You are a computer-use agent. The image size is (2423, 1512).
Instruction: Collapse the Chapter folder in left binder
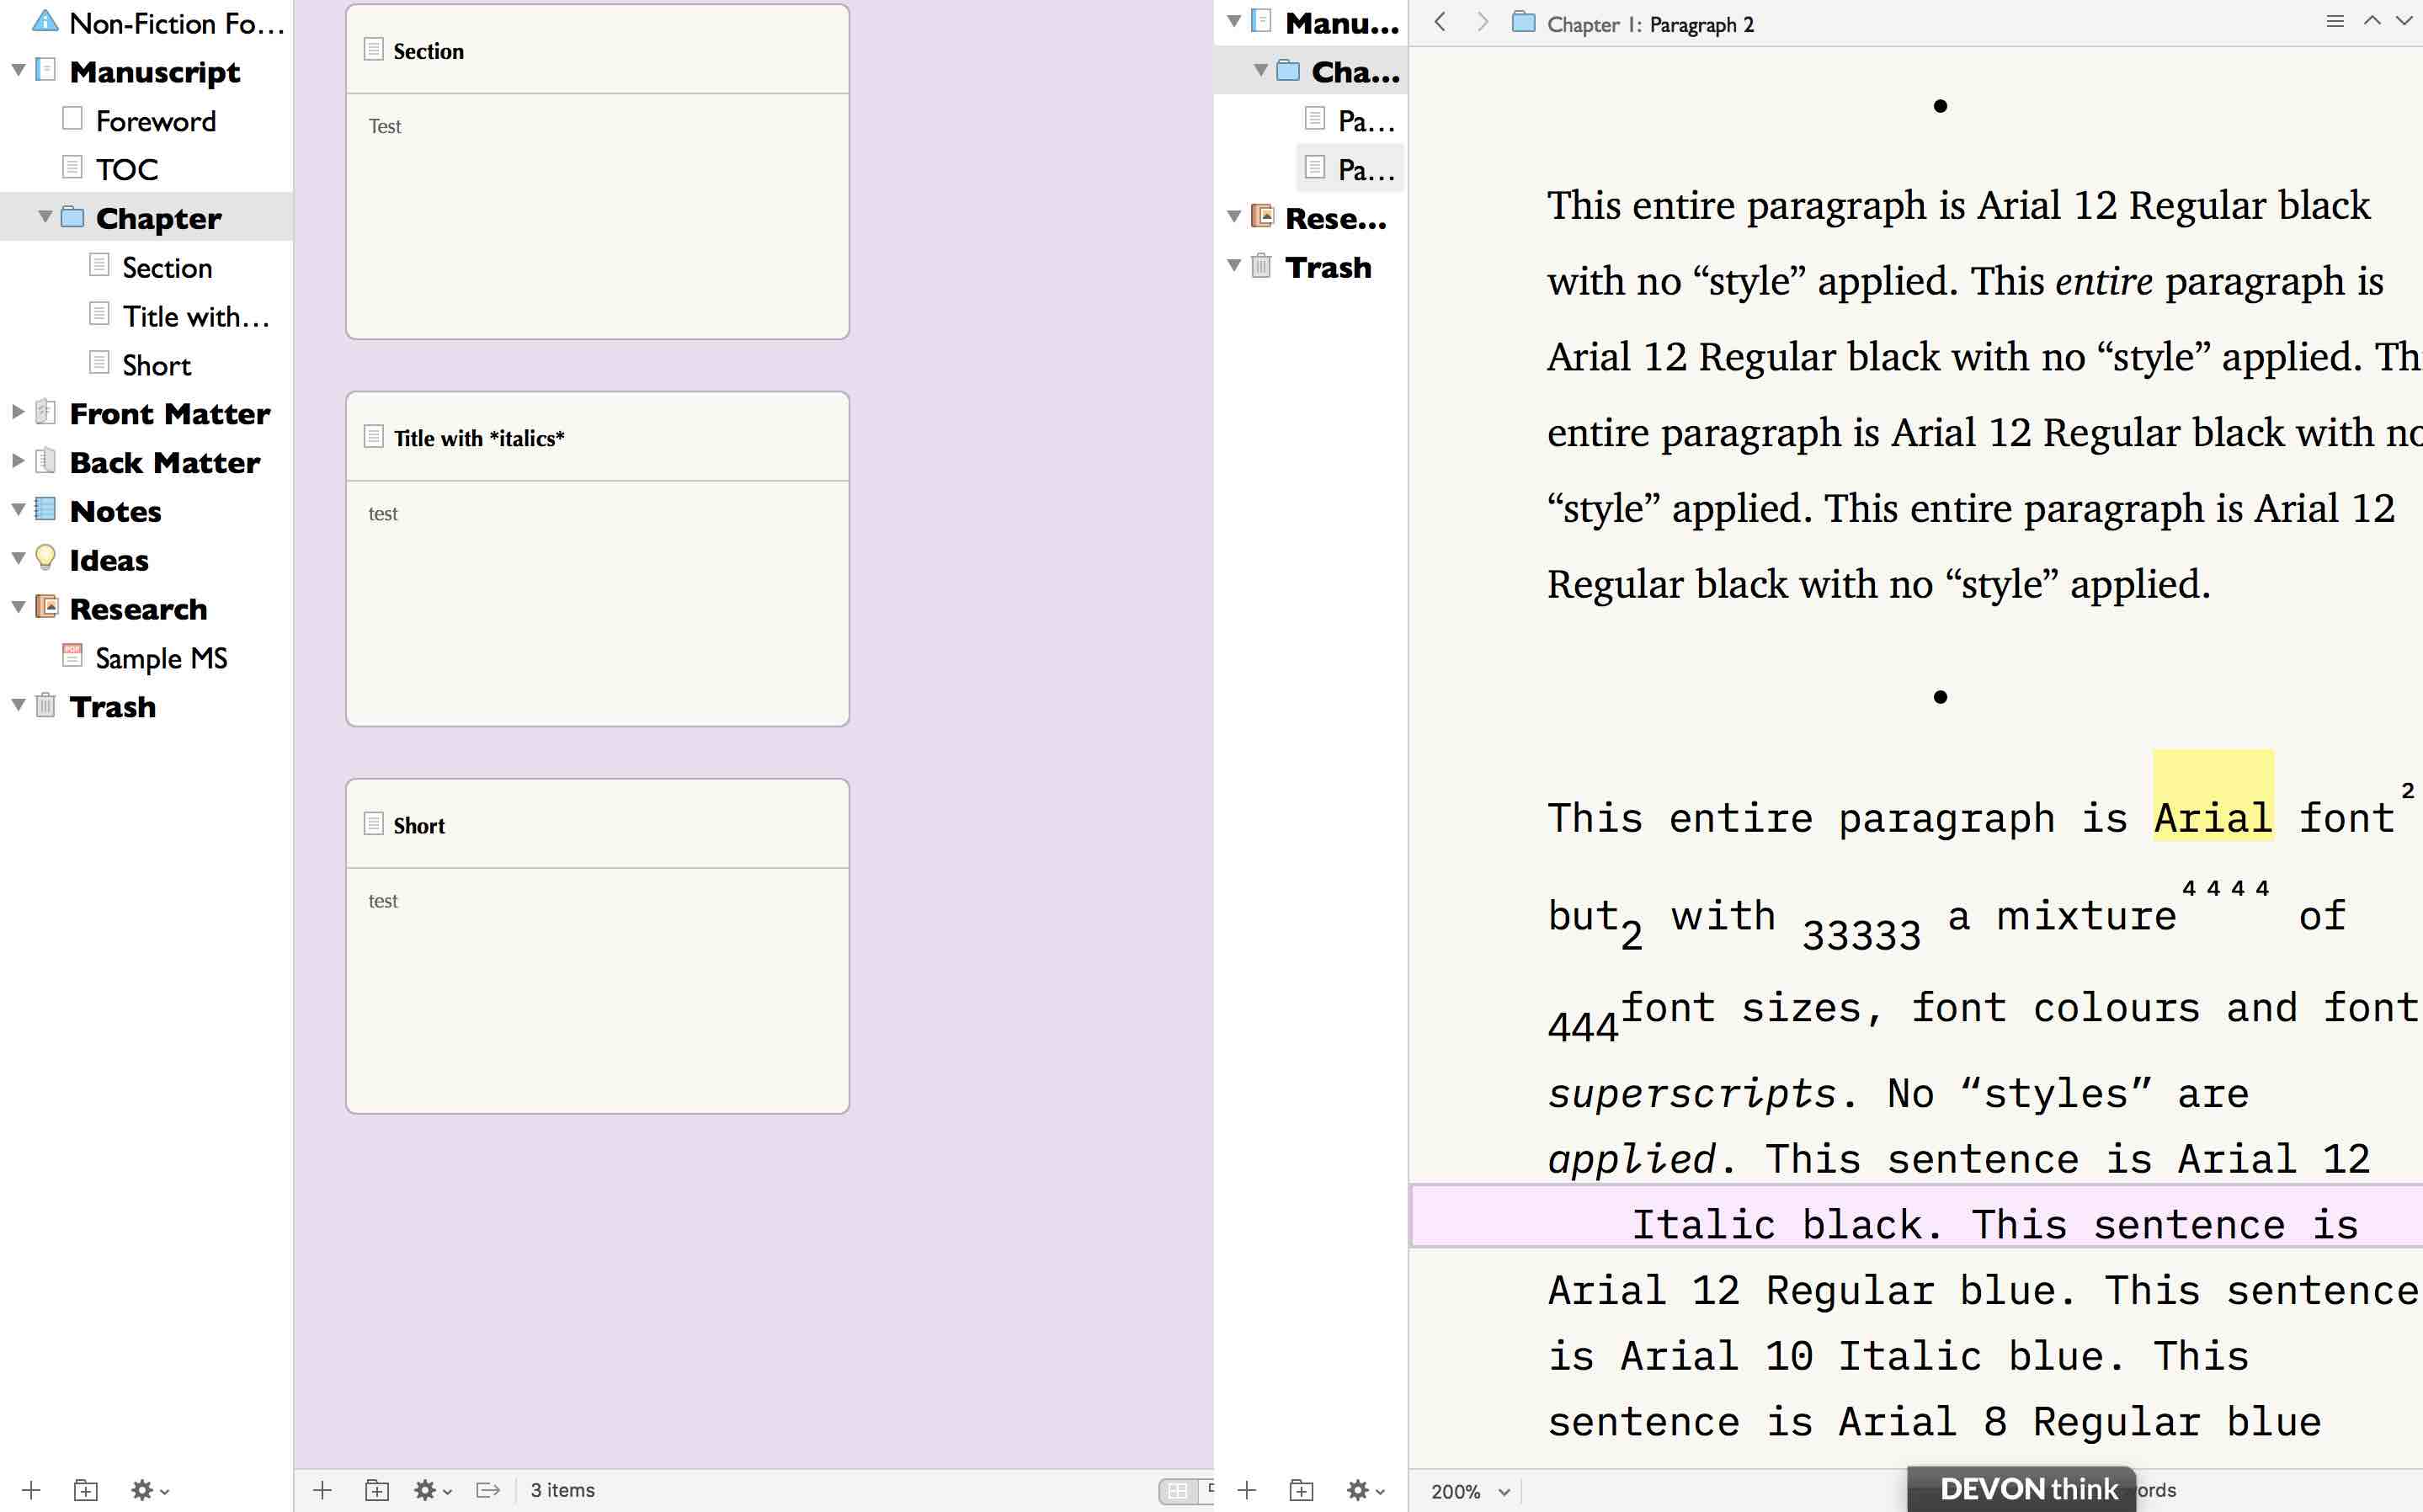[45, 217]
